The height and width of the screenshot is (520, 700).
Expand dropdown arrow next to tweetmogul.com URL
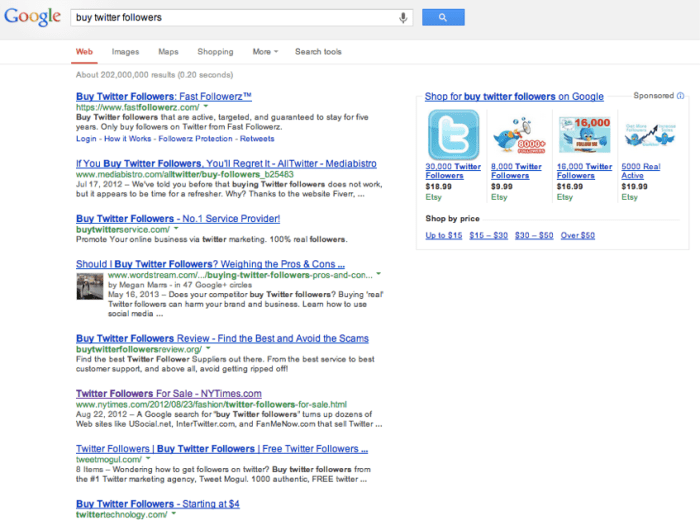(148, 458)
